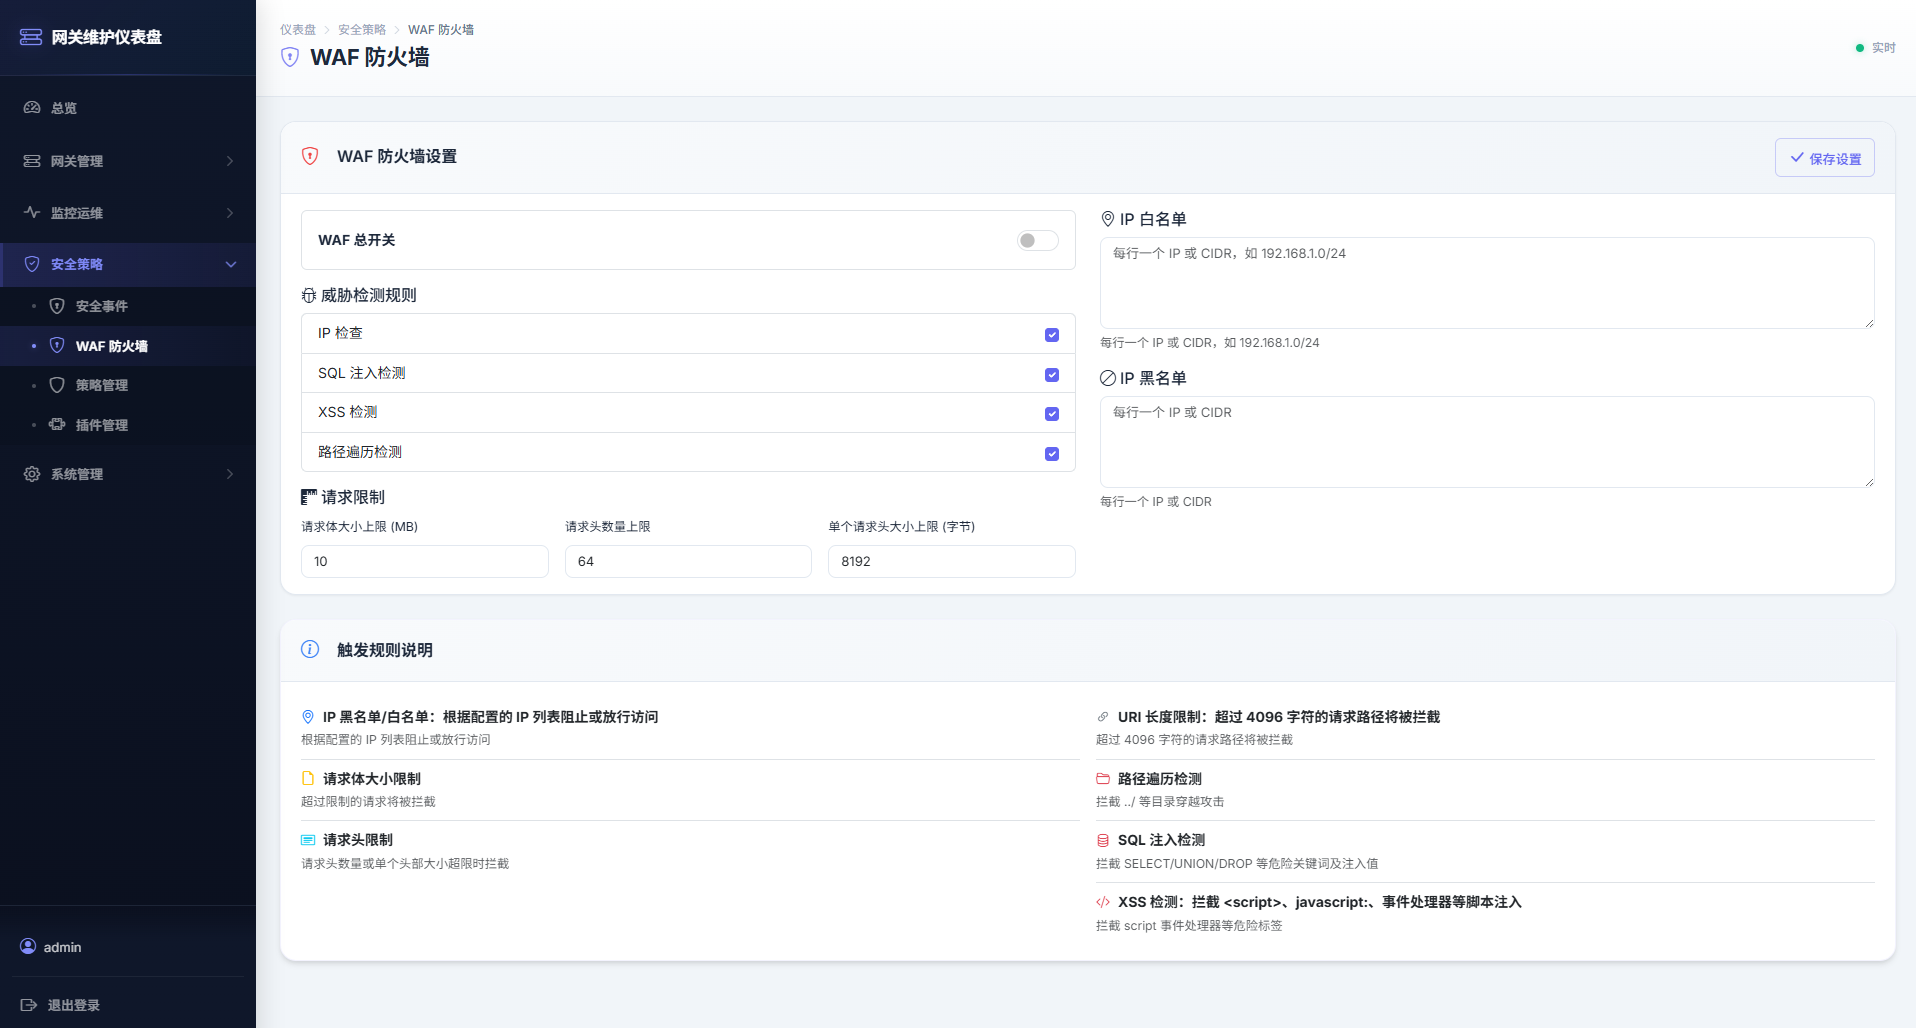Click the 安全事件 shield alert icon
Screen dimensions: 1916x1028
[x=57, y=306]
